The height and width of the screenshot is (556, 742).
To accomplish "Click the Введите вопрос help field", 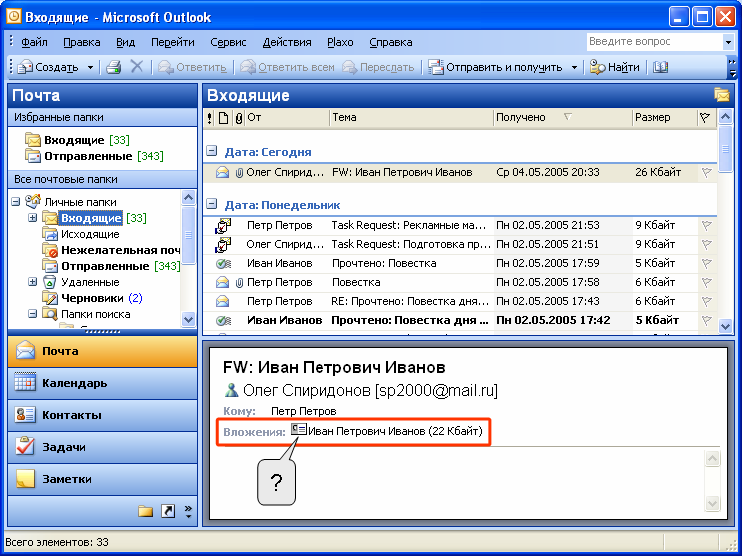I will coord(654,42).
